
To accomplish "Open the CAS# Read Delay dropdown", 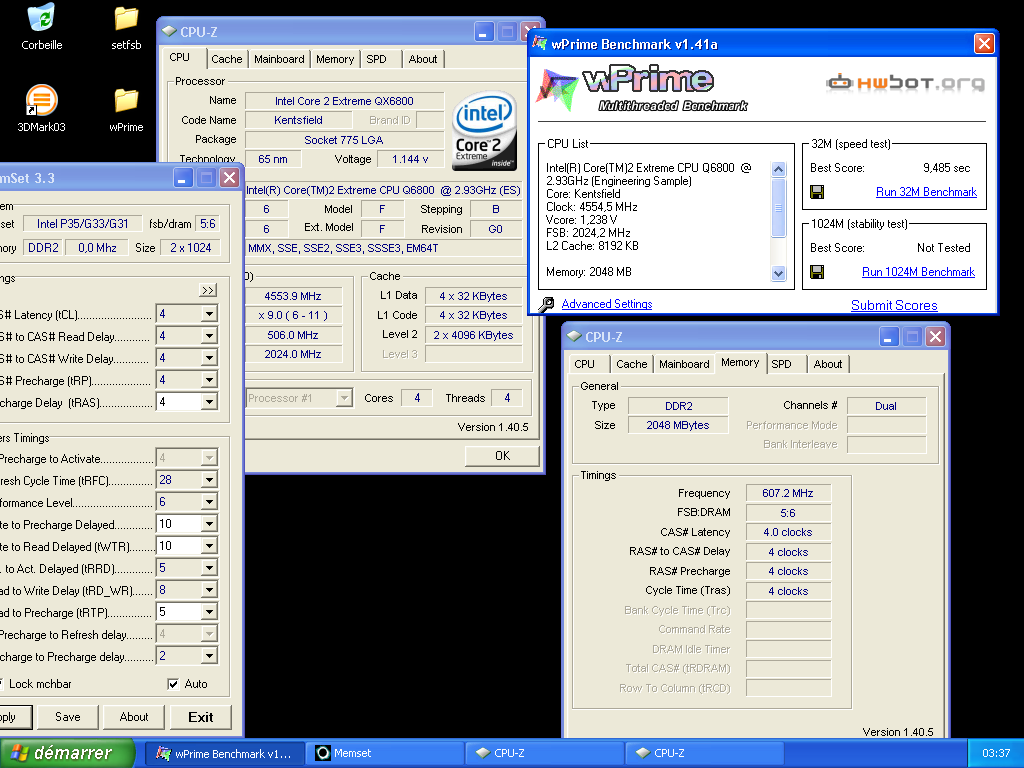I will tap(209, 336).
